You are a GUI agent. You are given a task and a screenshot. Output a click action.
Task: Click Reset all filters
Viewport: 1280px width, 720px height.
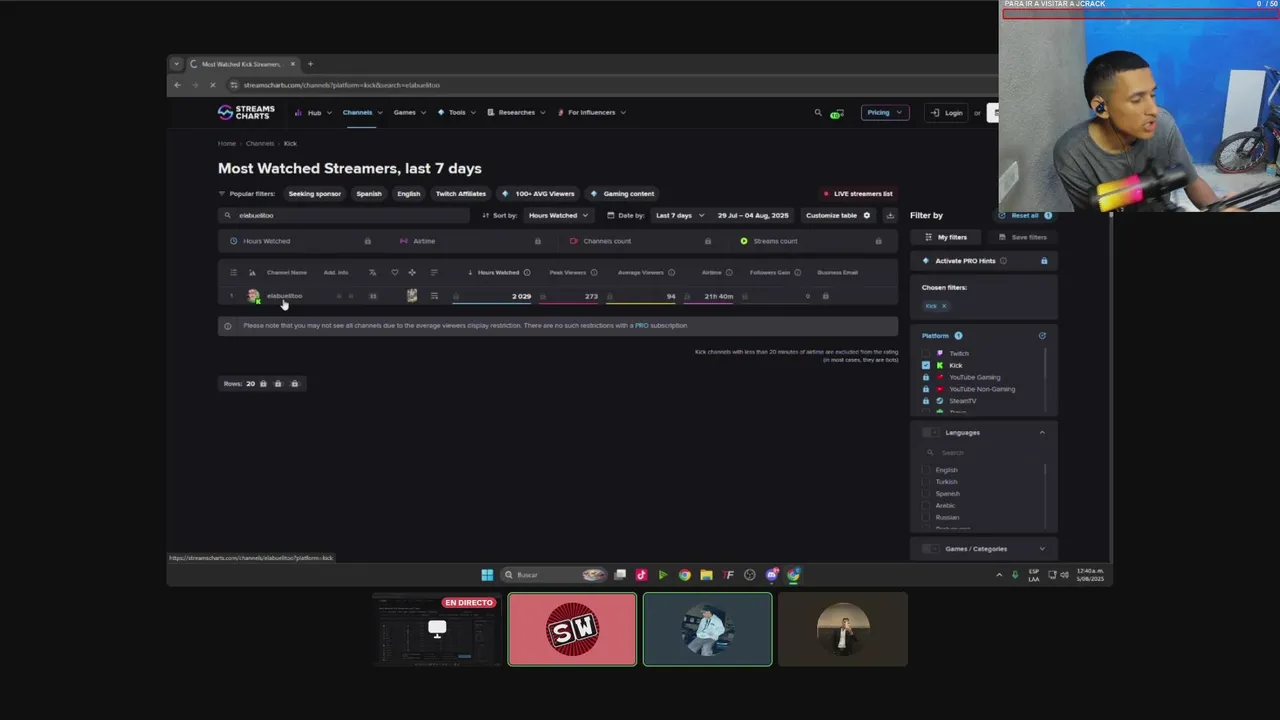[x=1025, y=216]
